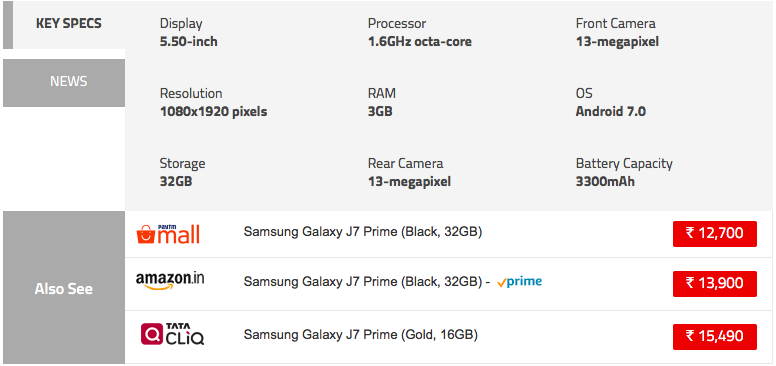Open Galaxy J7 Prime Gold 16GB listing
The image size is (776, 366).
coord(360,335)
